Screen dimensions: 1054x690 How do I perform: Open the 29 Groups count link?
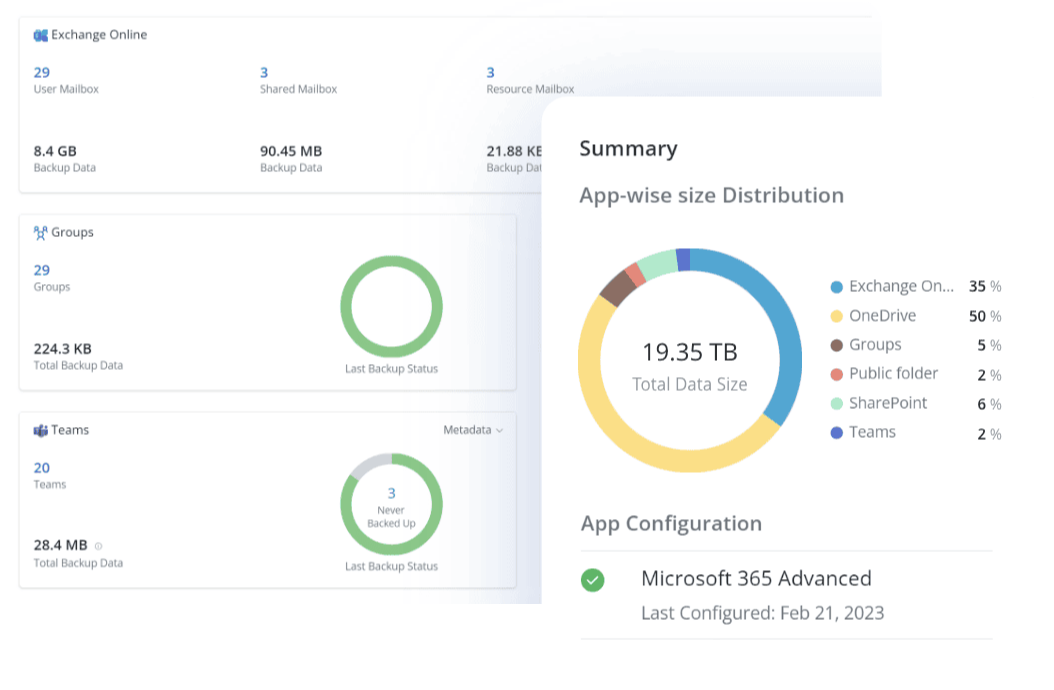pyautogui.click(x=42, y=270)
